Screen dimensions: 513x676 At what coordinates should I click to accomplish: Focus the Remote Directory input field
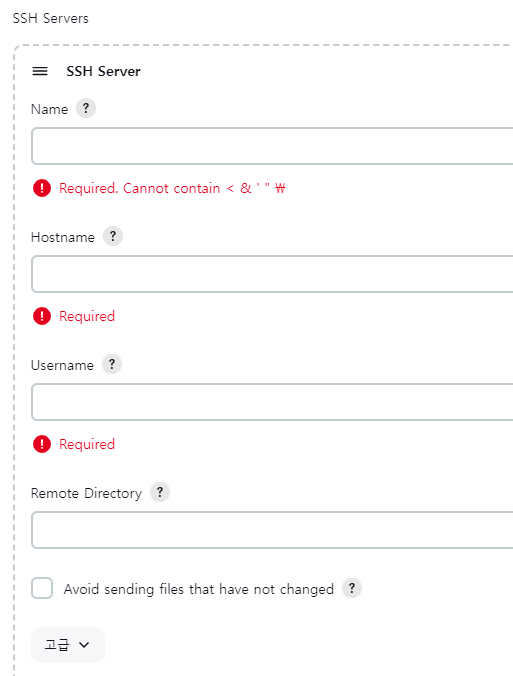tap(272, 530)
